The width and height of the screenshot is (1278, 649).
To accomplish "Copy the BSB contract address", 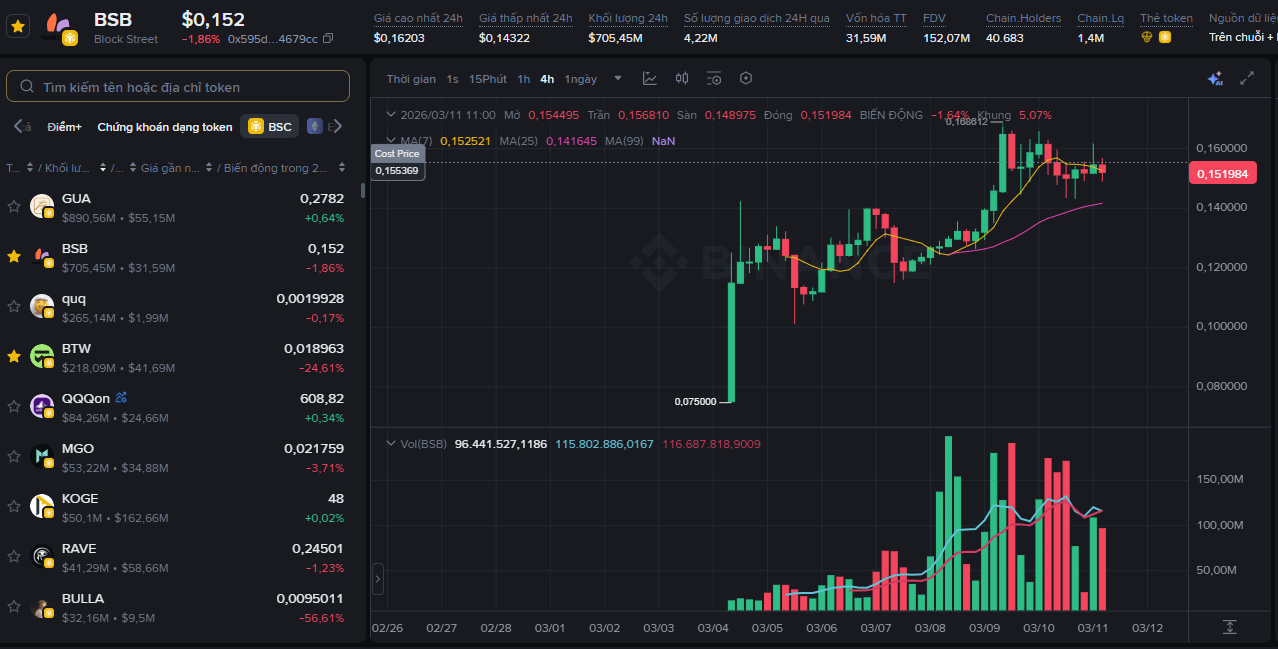I will pos(328,39).
